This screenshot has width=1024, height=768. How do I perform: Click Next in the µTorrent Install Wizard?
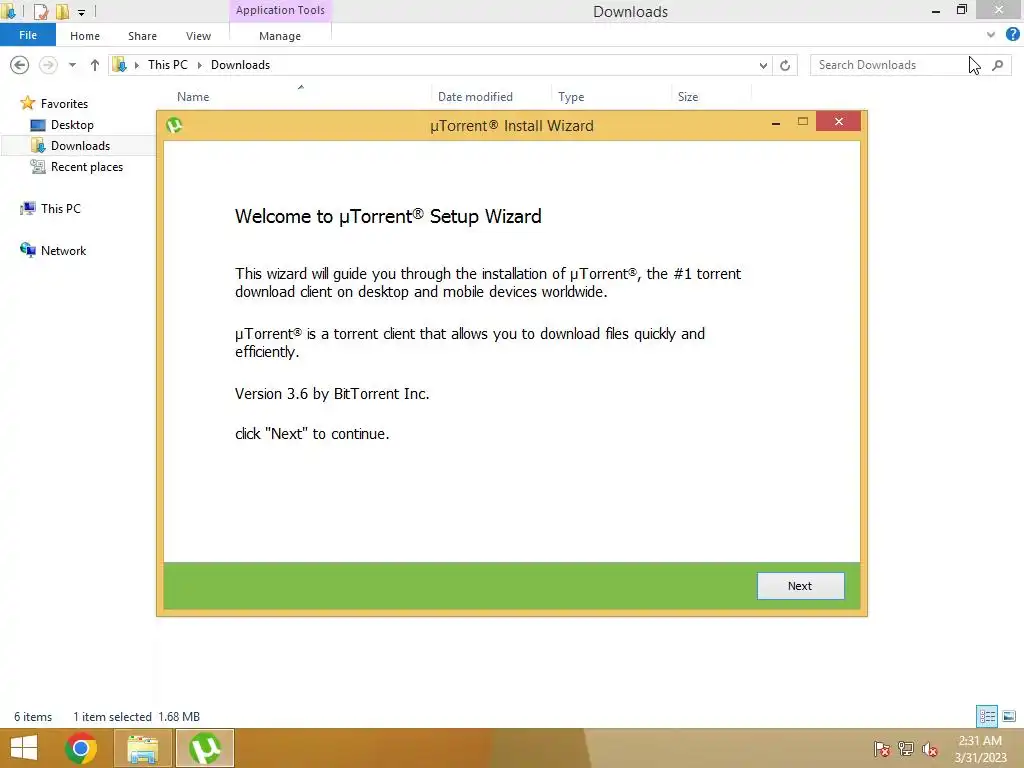click(x=800, y=586)
